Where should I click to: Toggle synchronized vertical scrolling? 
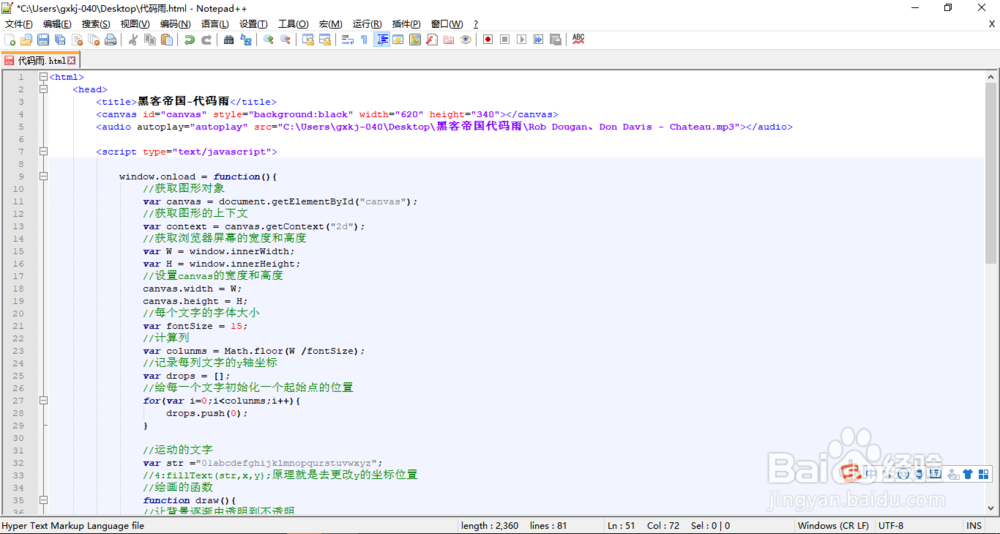(x=307, y=40)
